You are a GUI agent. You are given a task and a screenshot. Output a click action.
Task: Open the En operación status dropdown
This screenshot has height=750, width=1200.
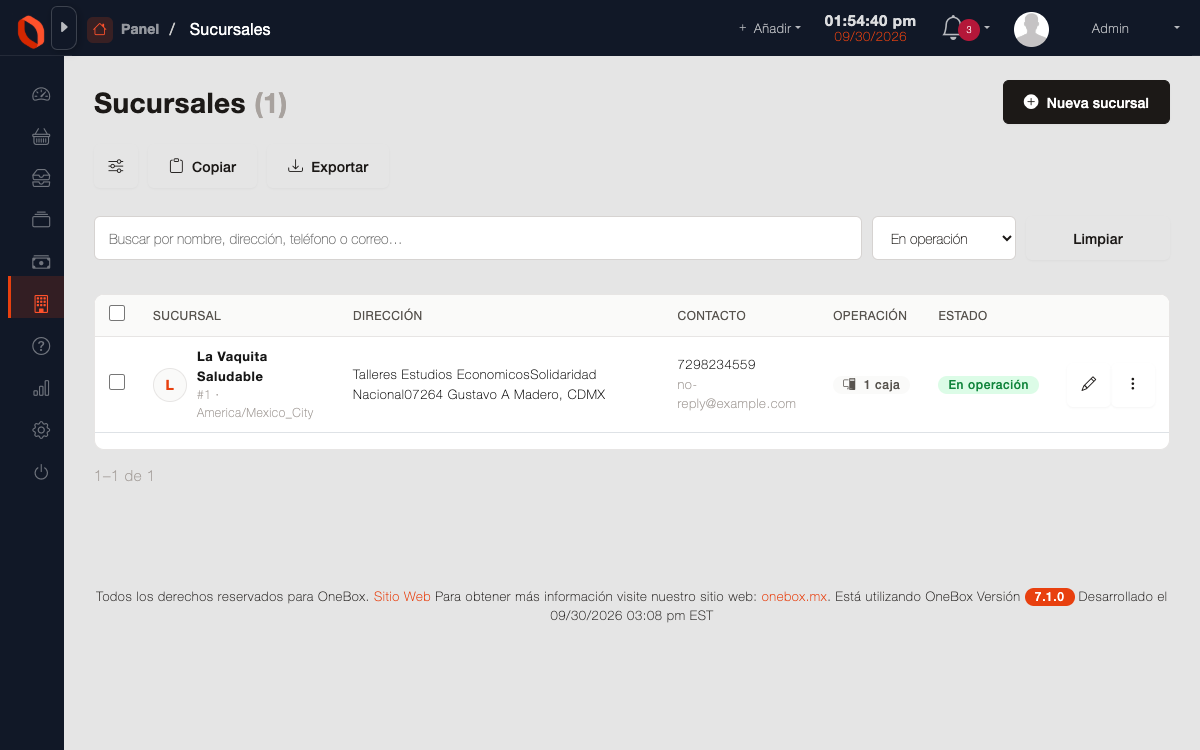944,239
